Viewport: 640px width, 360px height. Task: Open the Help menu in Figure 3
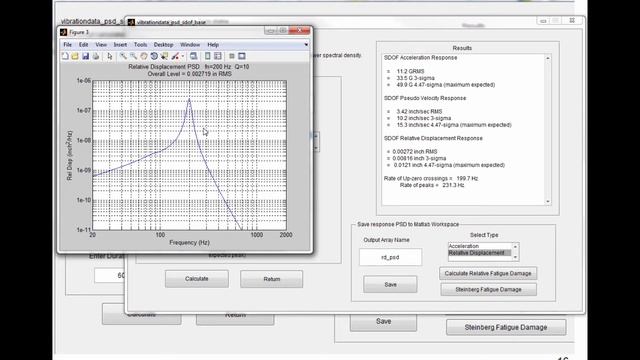click(x=213, y=44)
